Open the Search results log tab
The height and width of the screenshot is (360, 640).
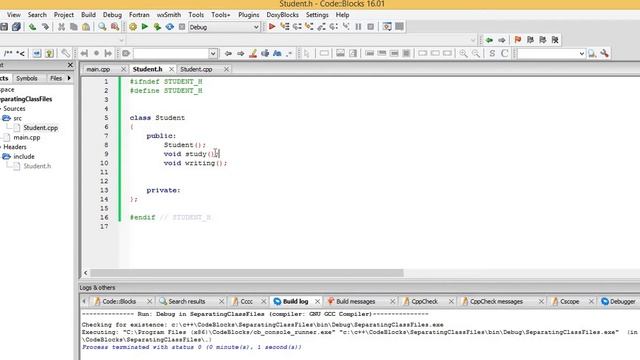point(187,301)
